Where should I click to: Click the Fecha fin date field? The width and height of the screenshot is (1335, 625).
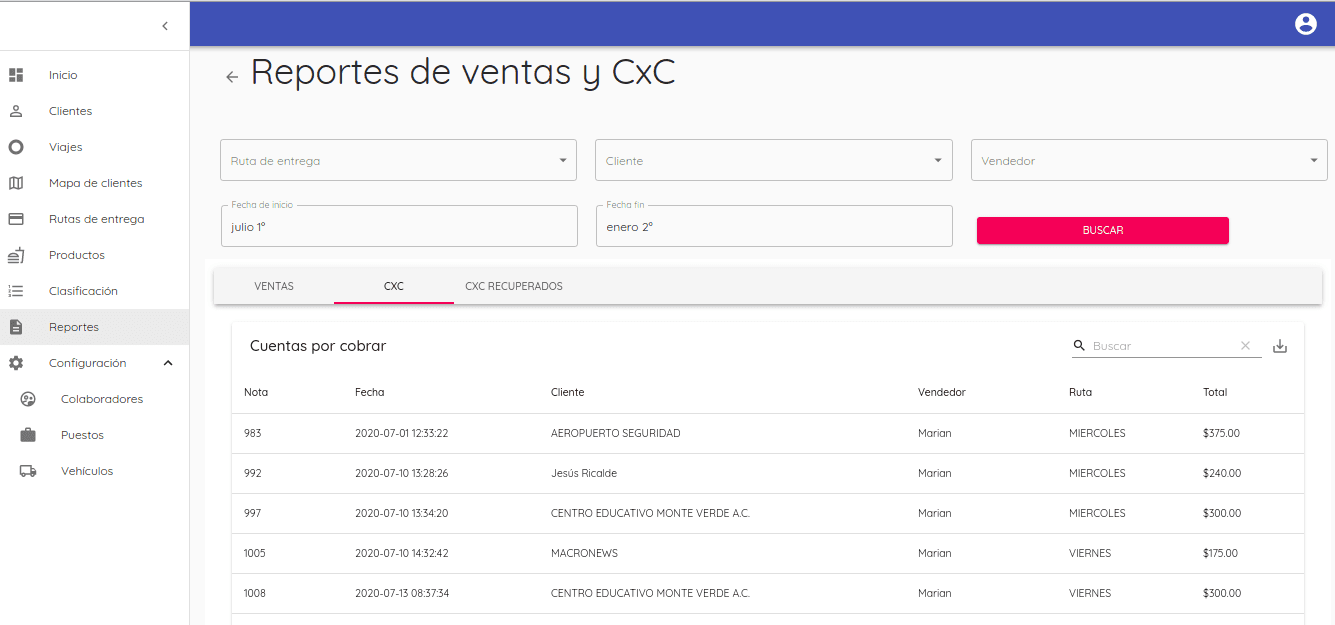click(x=774, y=226)
